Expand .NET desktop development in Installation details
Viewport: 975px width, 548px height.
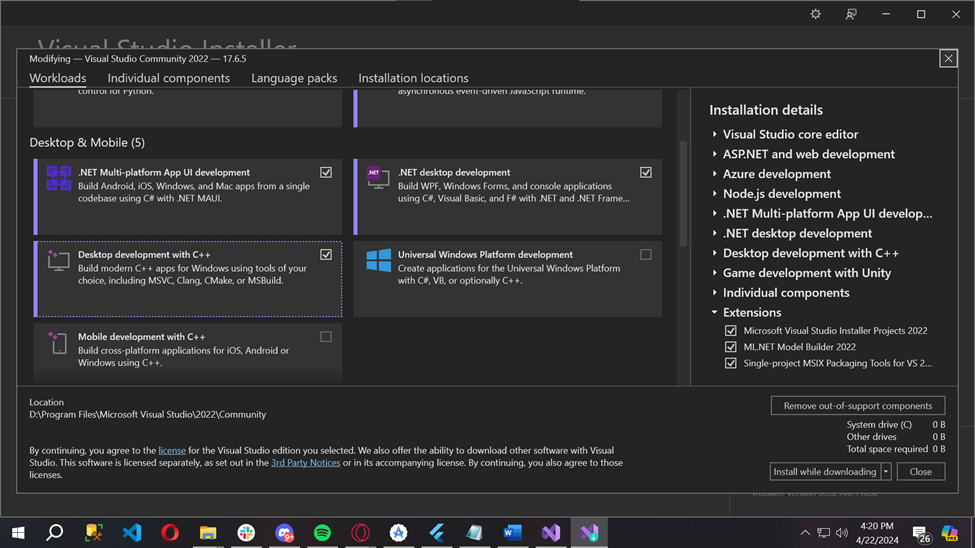714,233
